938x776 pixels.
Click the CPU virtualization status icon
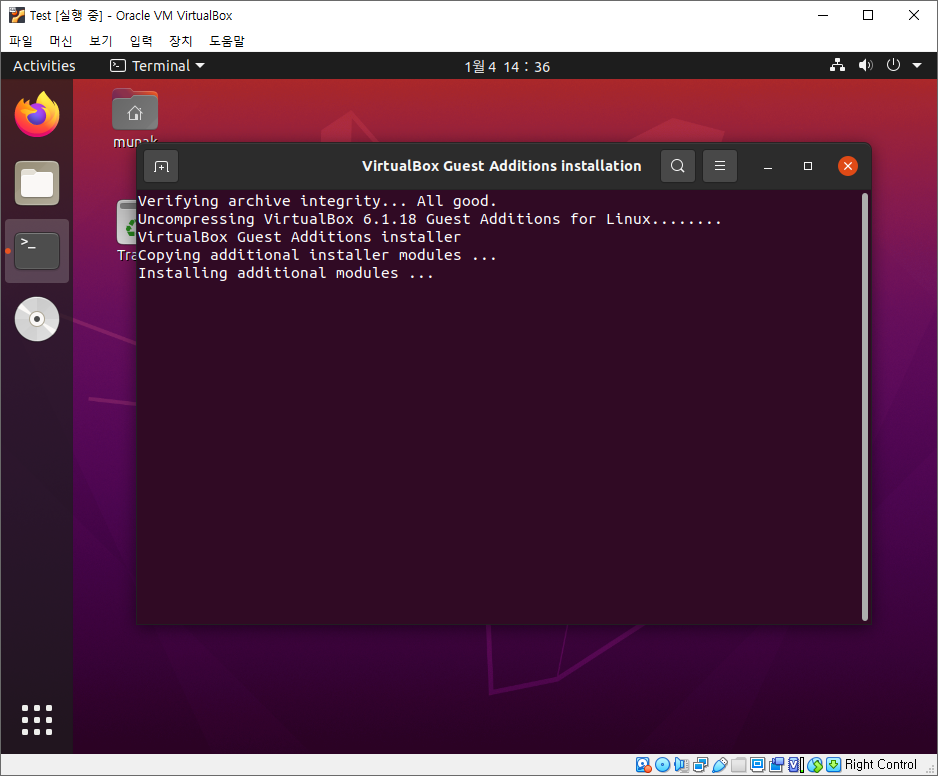(796, 765)
